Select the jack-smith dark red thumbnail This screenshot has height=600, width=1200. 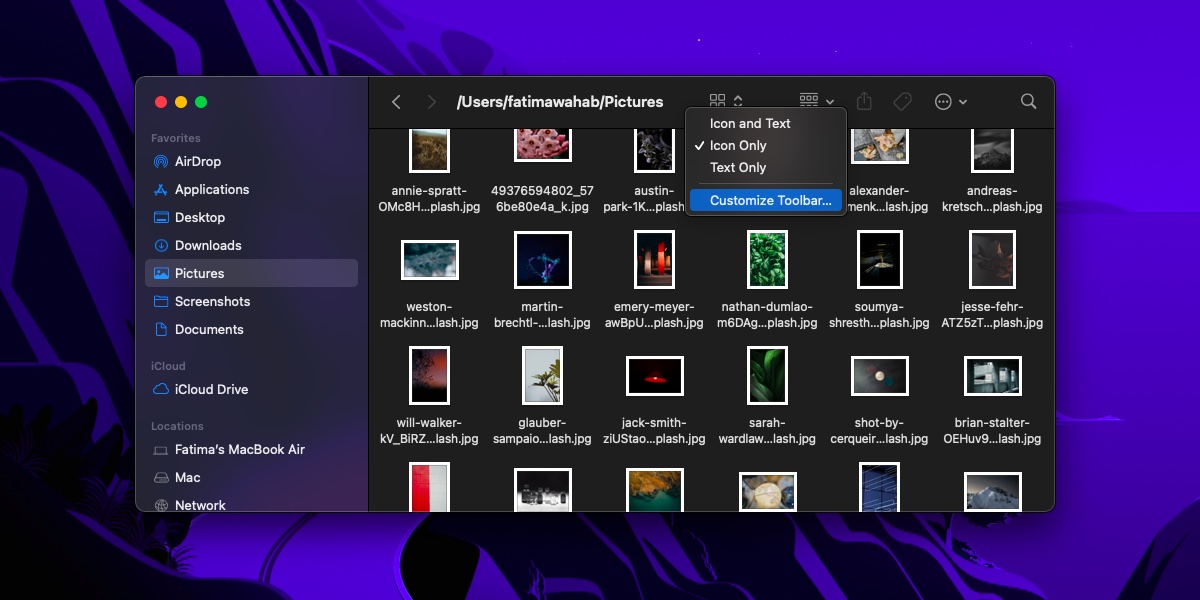[x=655, y=375]
